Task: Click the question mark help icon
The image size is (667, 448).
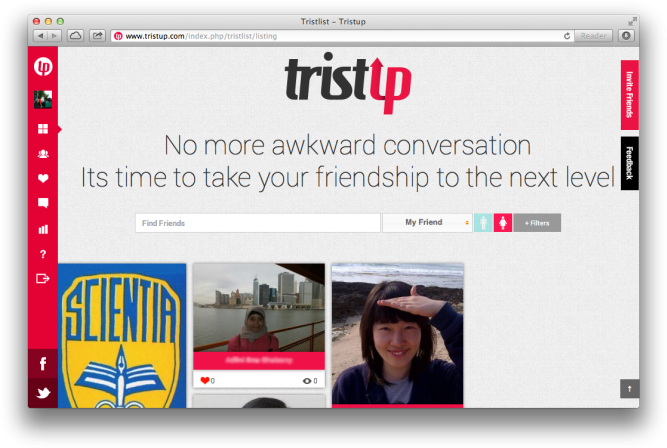Action: (x=43, y=254)
